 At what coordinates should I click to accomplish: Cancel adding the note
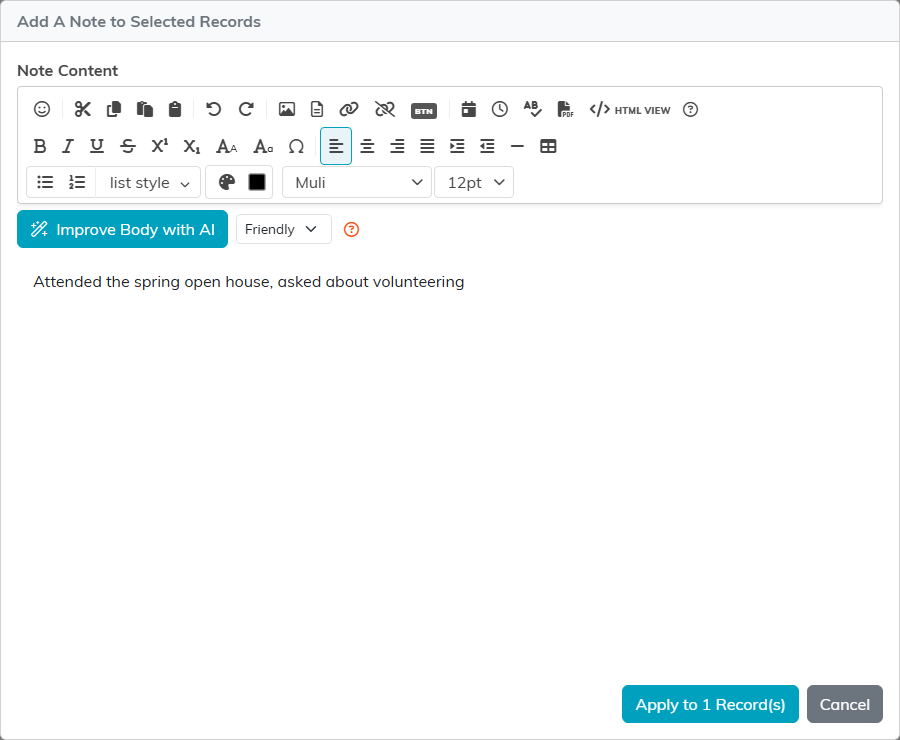pos(844,704)
